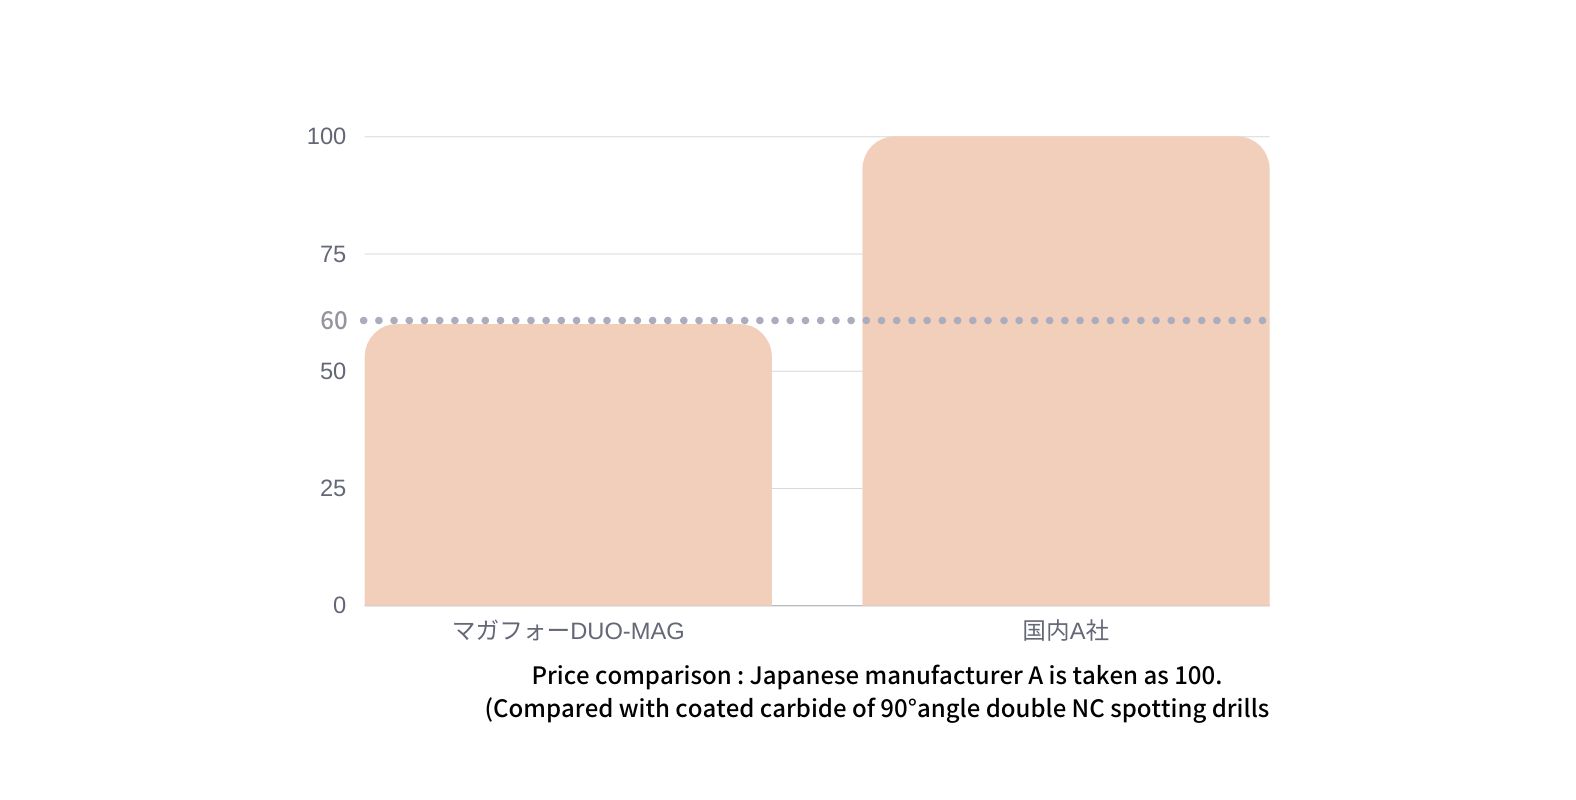Click the 25 gridline between bars
Viewport: 1576px width, 800px height.
pyautogui.click(x=817, y=488)
